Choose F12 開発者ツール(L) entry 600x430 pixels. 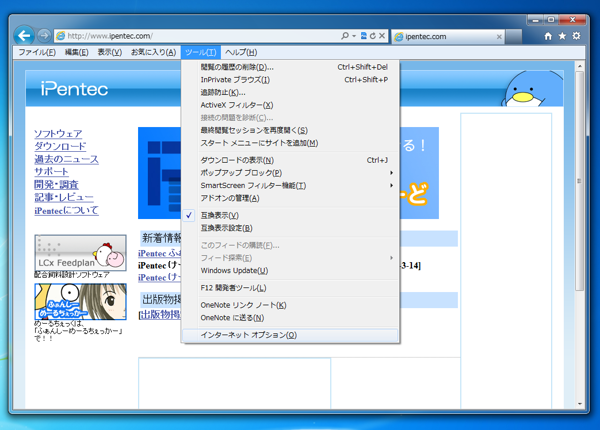(291, 288)
